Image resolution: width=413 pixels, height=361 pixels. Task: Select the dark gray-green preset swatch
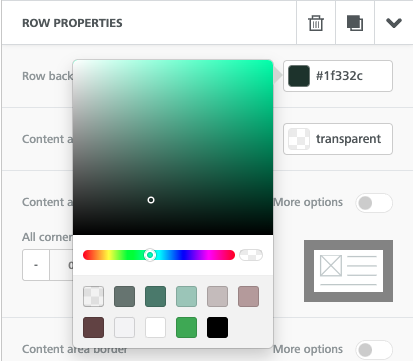coord(124,296)
